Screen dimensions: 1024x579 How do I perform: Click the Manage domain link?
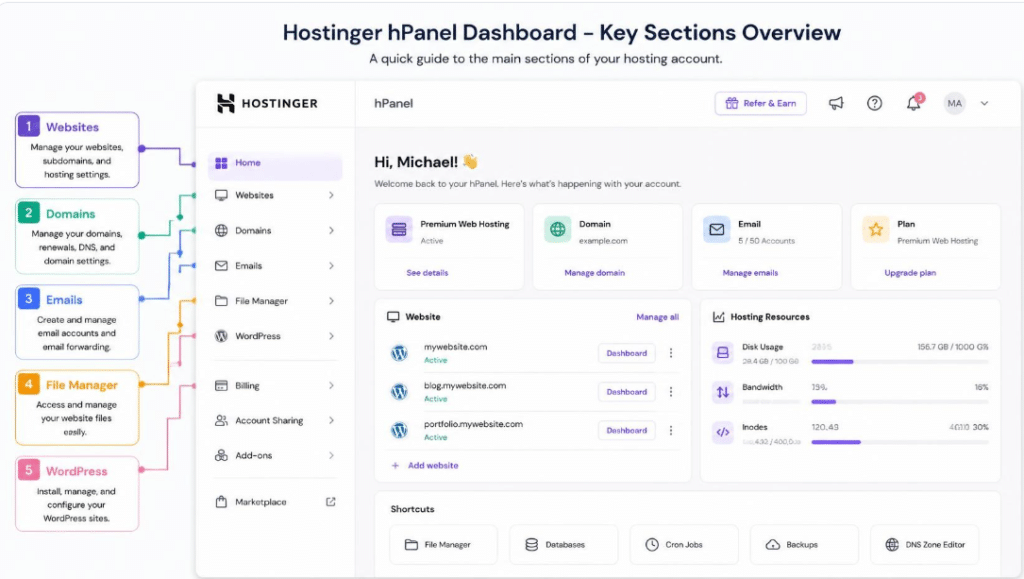coord(594,273)
